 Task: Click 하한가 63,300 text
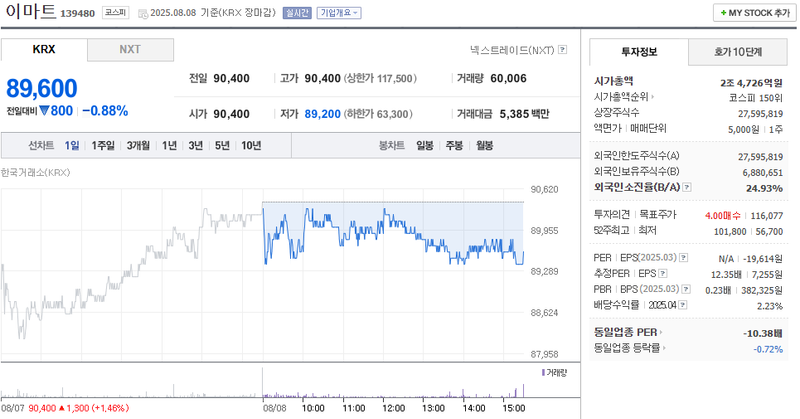378,114
